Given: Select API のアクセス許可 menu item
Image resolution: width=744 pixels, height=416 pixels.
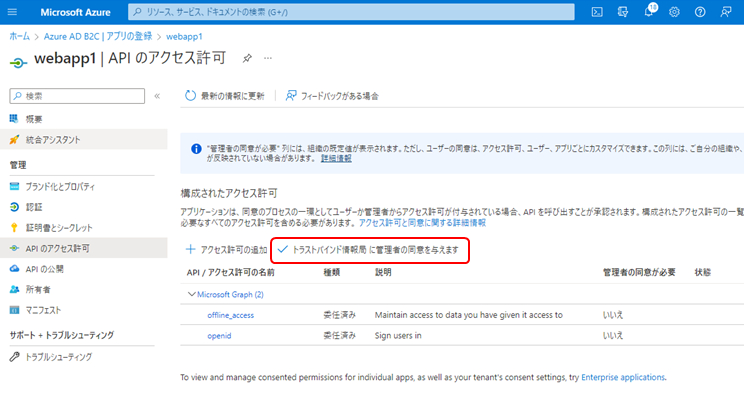Looking at the screenshot, I should [84, 248].
